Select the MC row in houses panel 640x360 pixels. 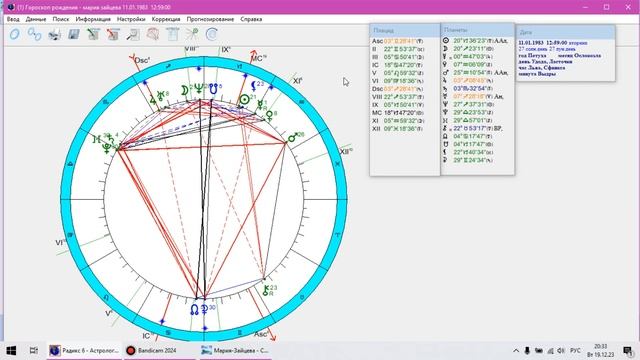[x=398, y=113]
